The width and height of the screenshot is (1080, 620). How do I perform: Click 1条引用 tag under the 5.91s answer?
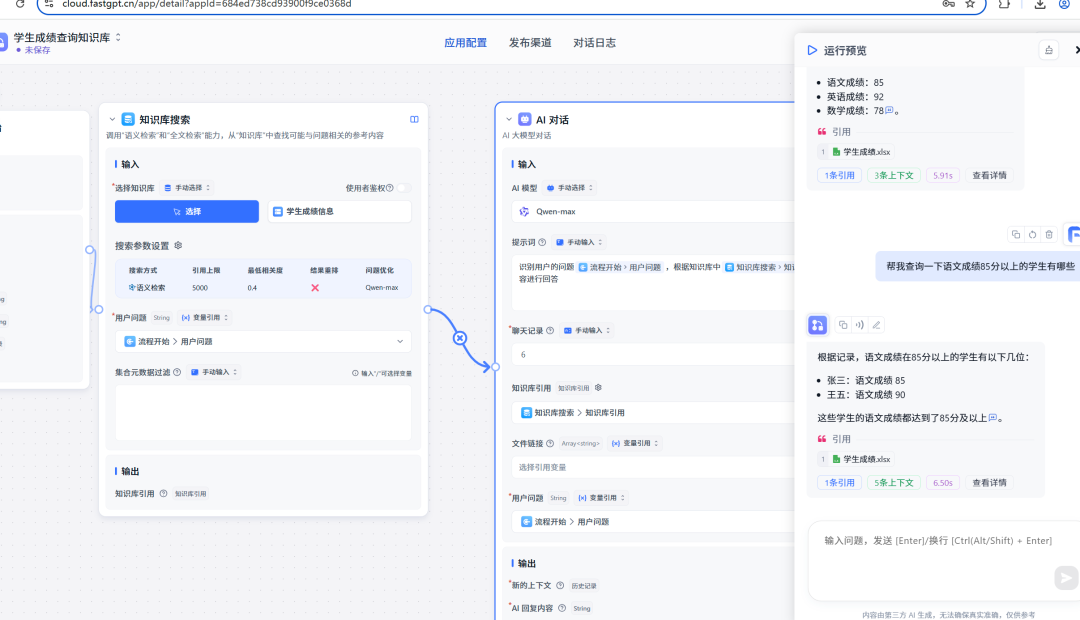point(839,176)
